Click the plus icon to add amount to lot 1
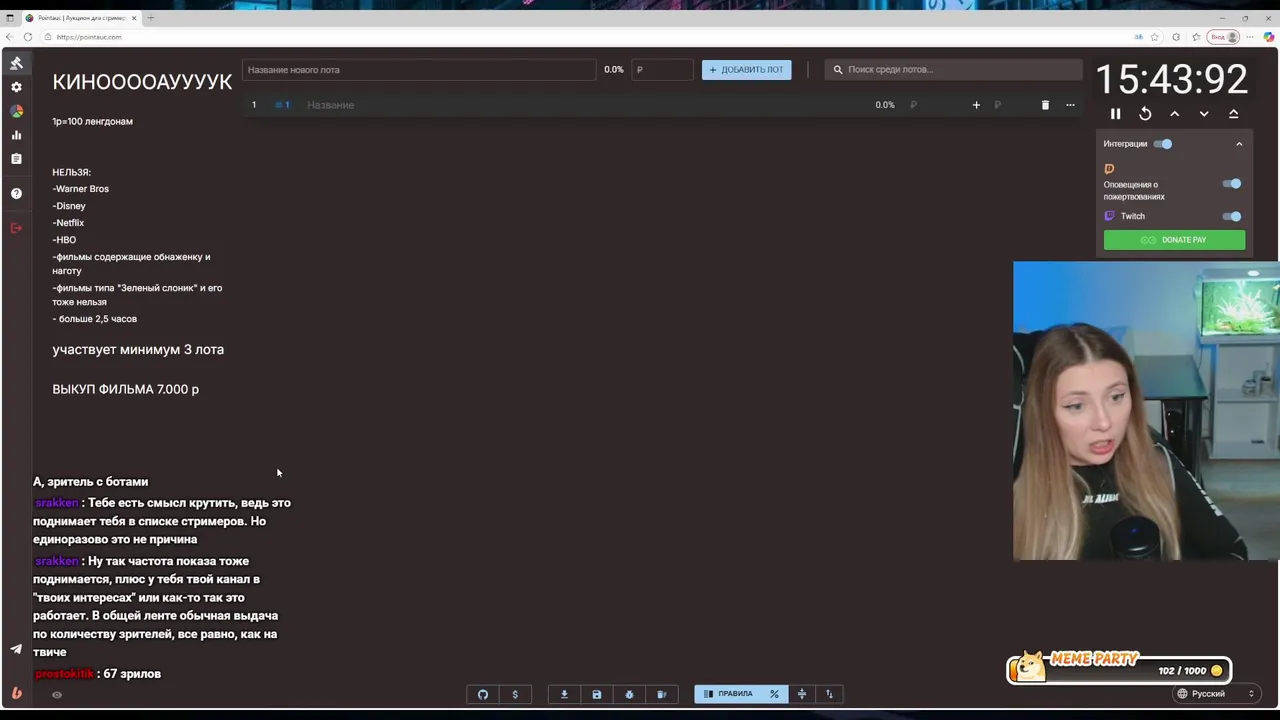1280x720 pixels. tap(976, 105)
